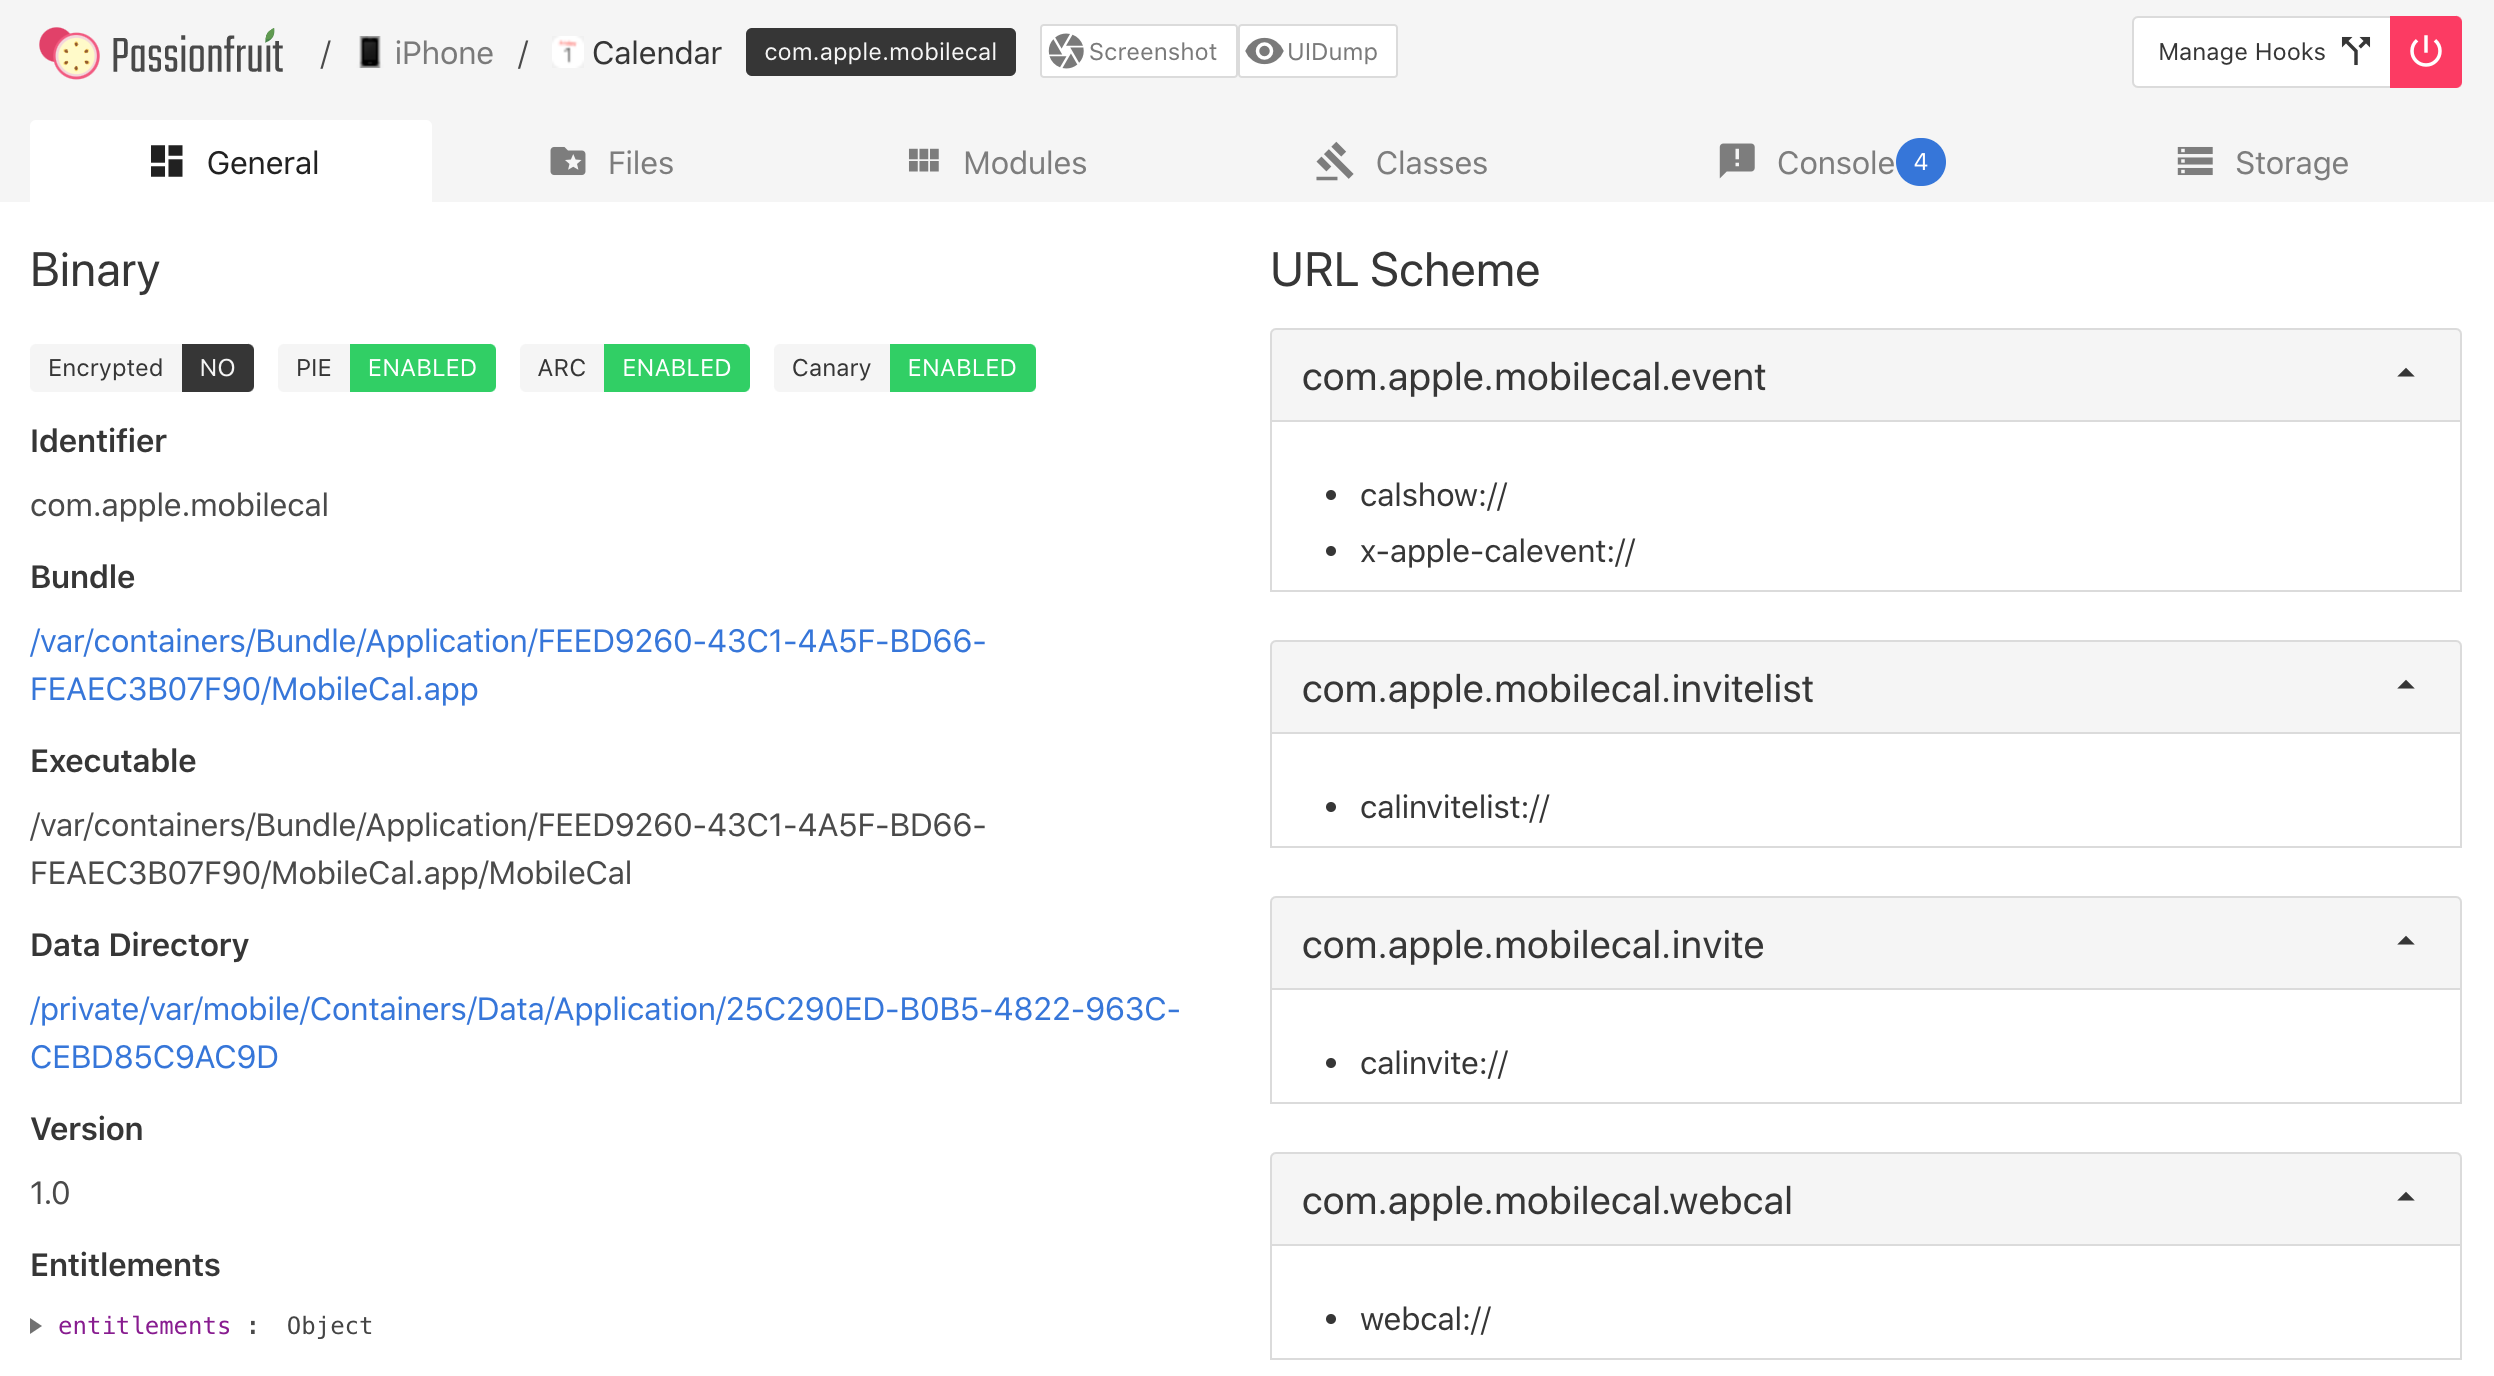The image size is (2494, 1376).
Task: Switch to the Storage tab
Action: pyautogui.click(x=2262, y=162)
